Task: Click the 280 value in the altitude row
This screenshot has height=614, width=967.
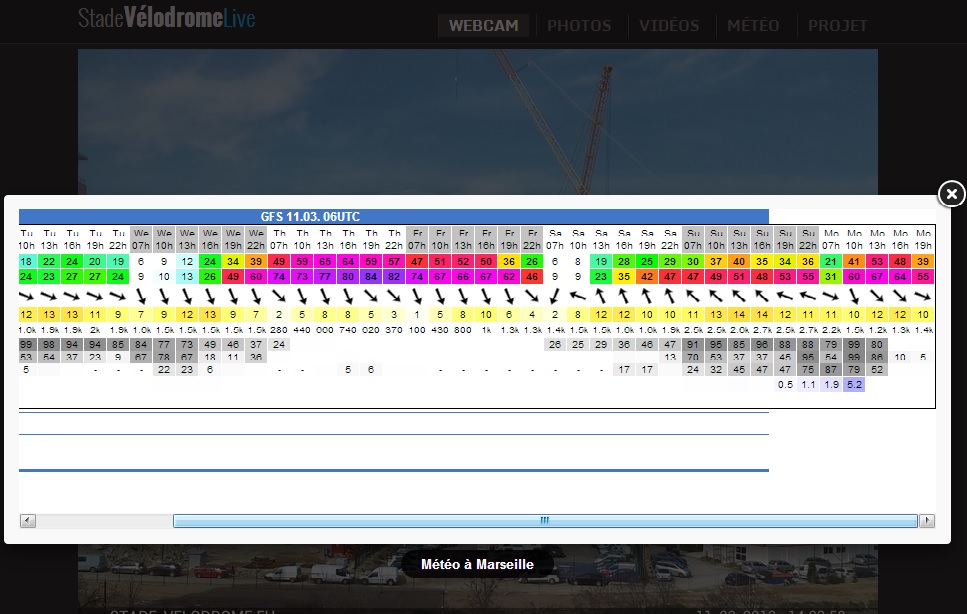Action: (x=279, y=330)
